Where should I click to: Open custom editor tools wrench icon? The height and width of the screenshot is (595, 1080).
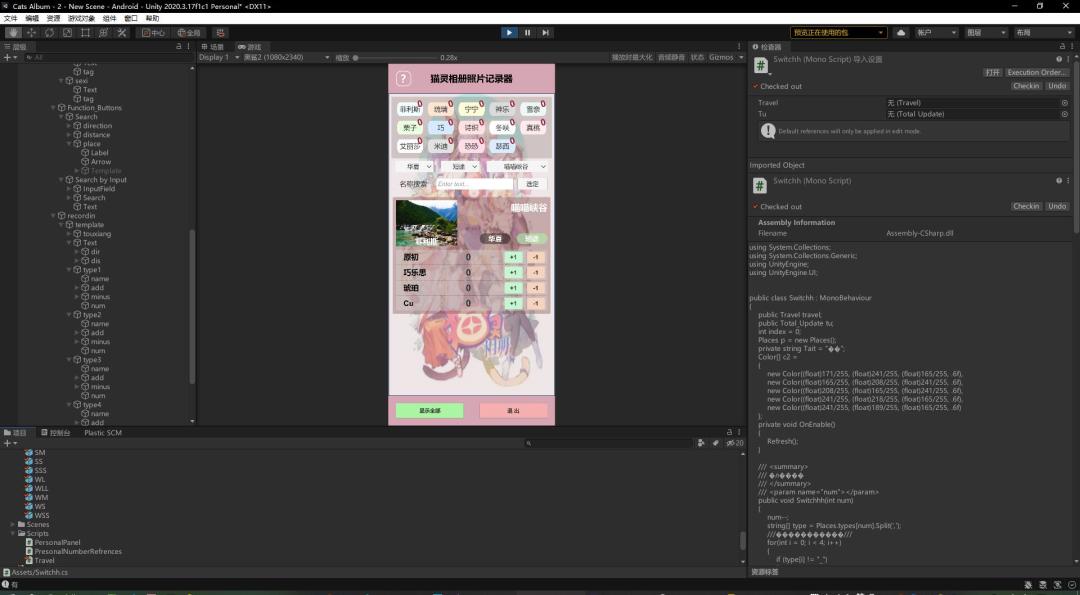(122, 32)
